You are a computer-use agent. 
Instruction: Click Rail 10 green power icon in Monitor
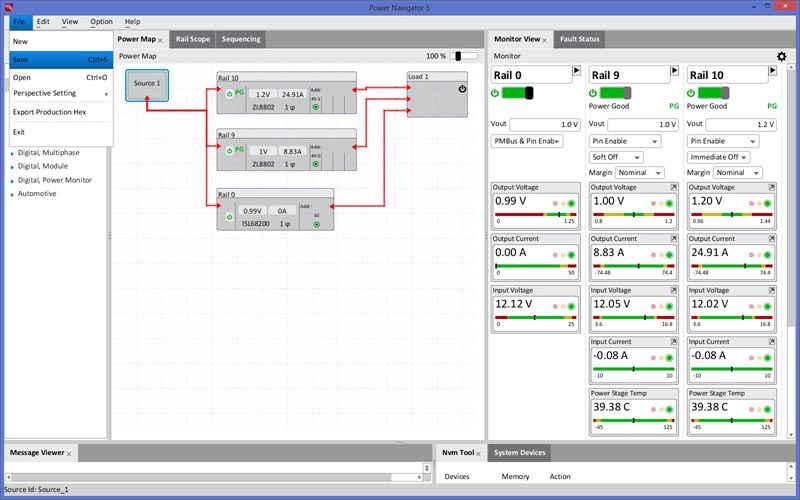690,93
